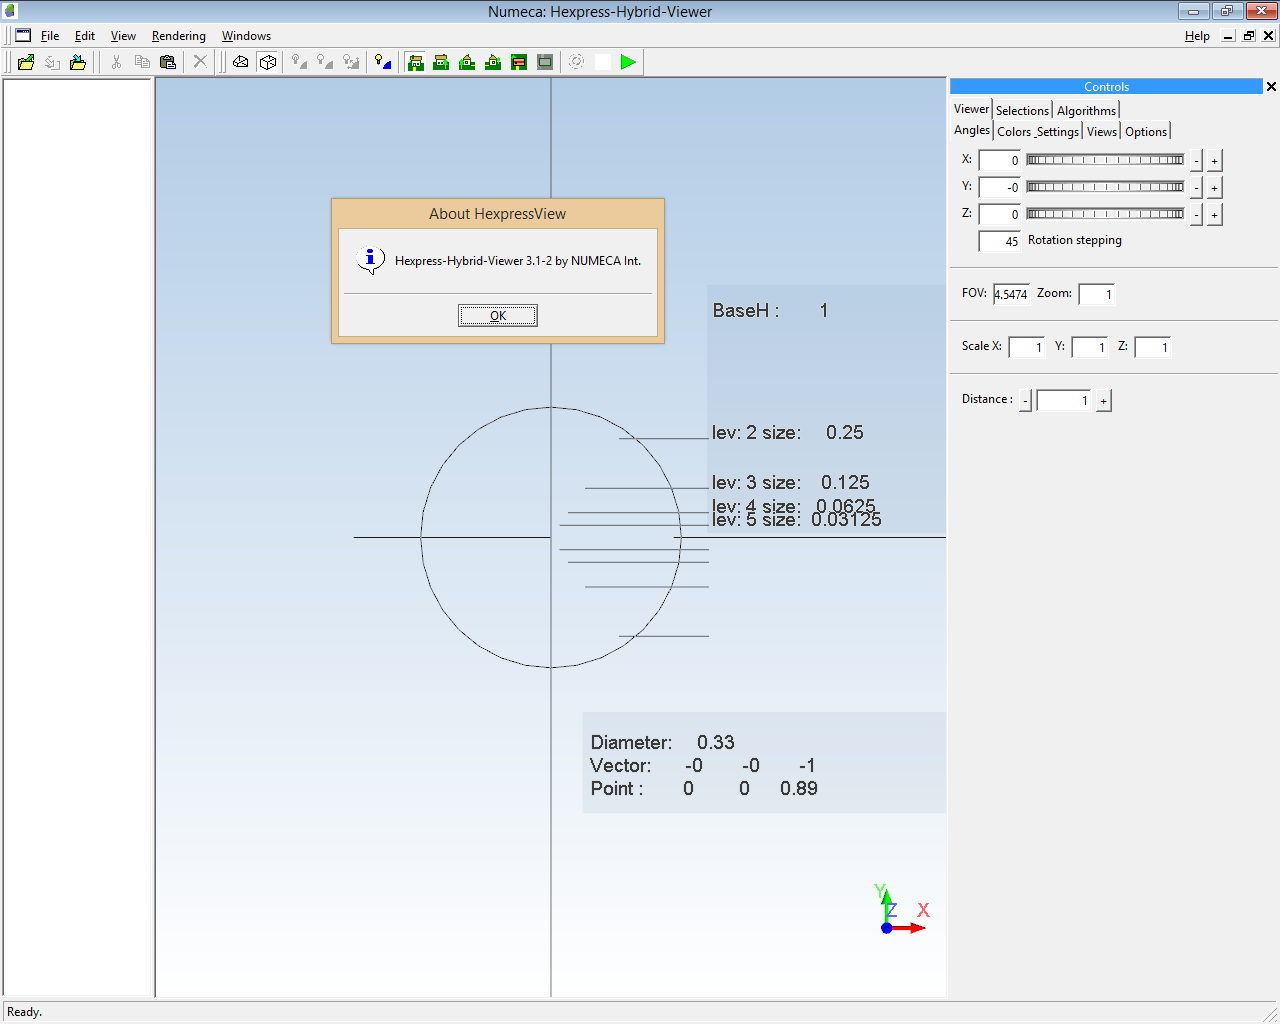Click OK in the About HexpressView dialog
This screenshot has height=1024, width=1280.
(498, 316)
